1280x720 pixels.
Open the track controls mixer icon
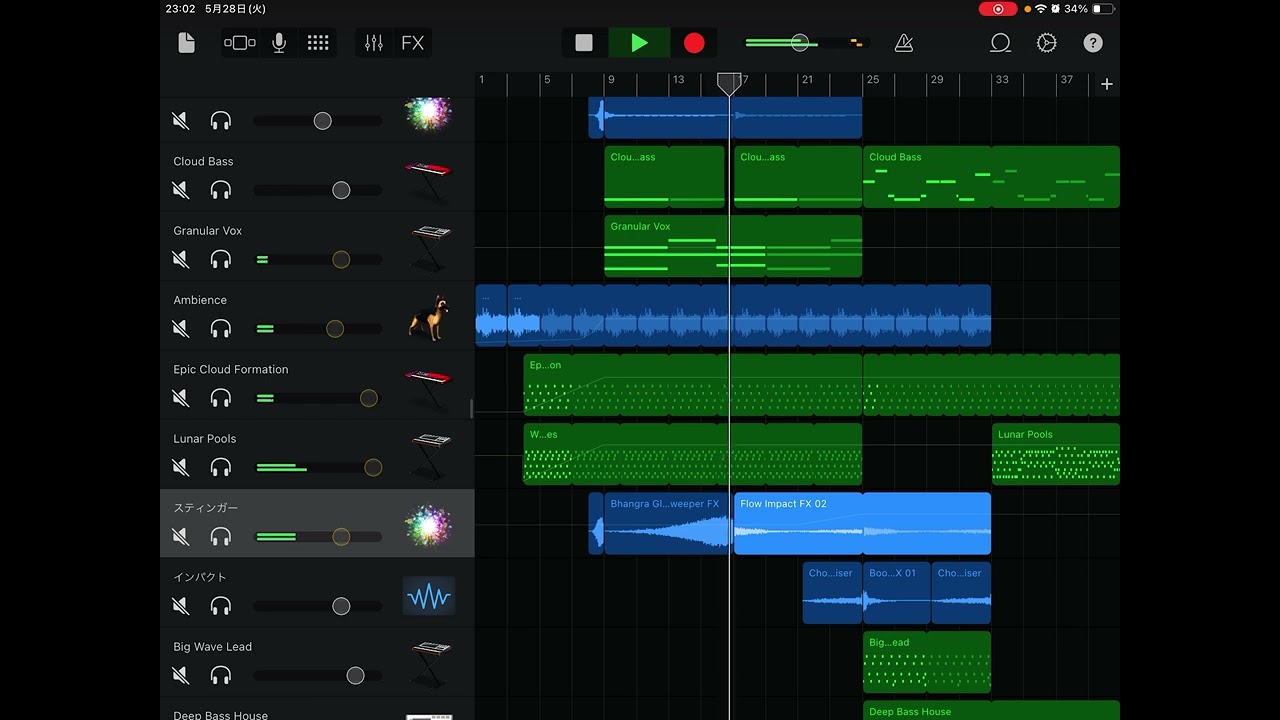pos(374,43)
